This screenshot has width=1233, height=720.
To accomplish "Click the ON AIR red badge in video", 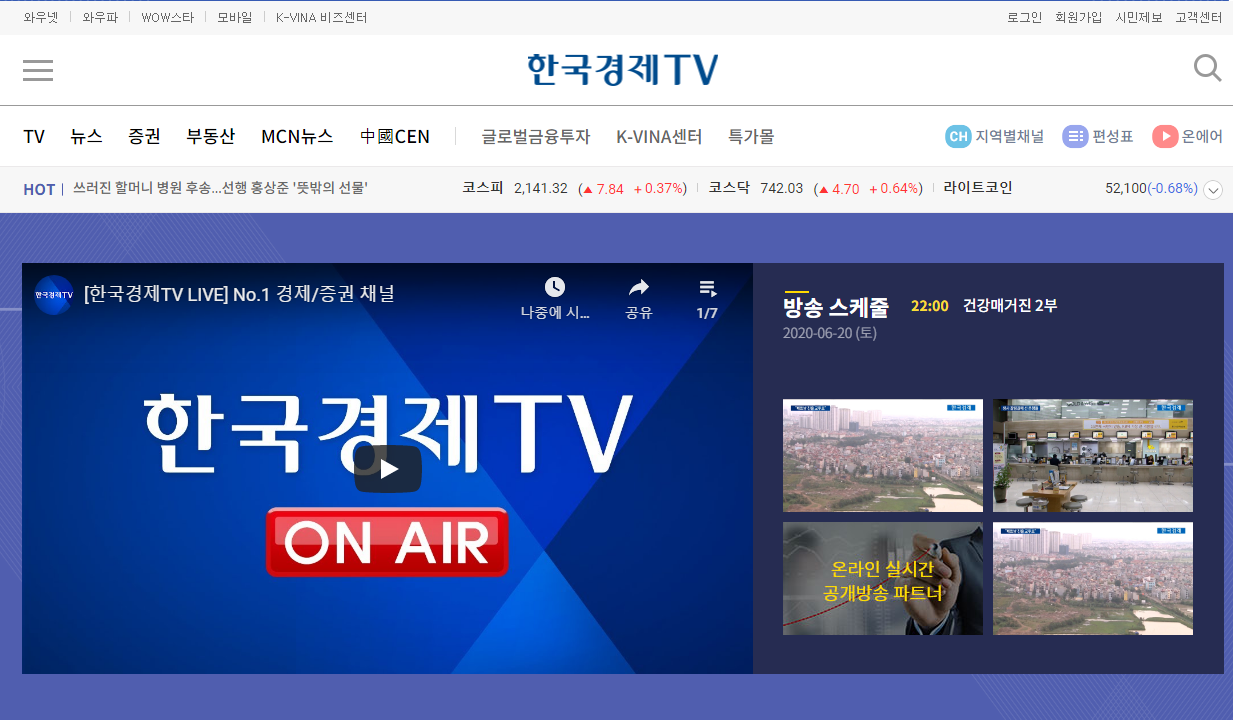I will 387,542.
